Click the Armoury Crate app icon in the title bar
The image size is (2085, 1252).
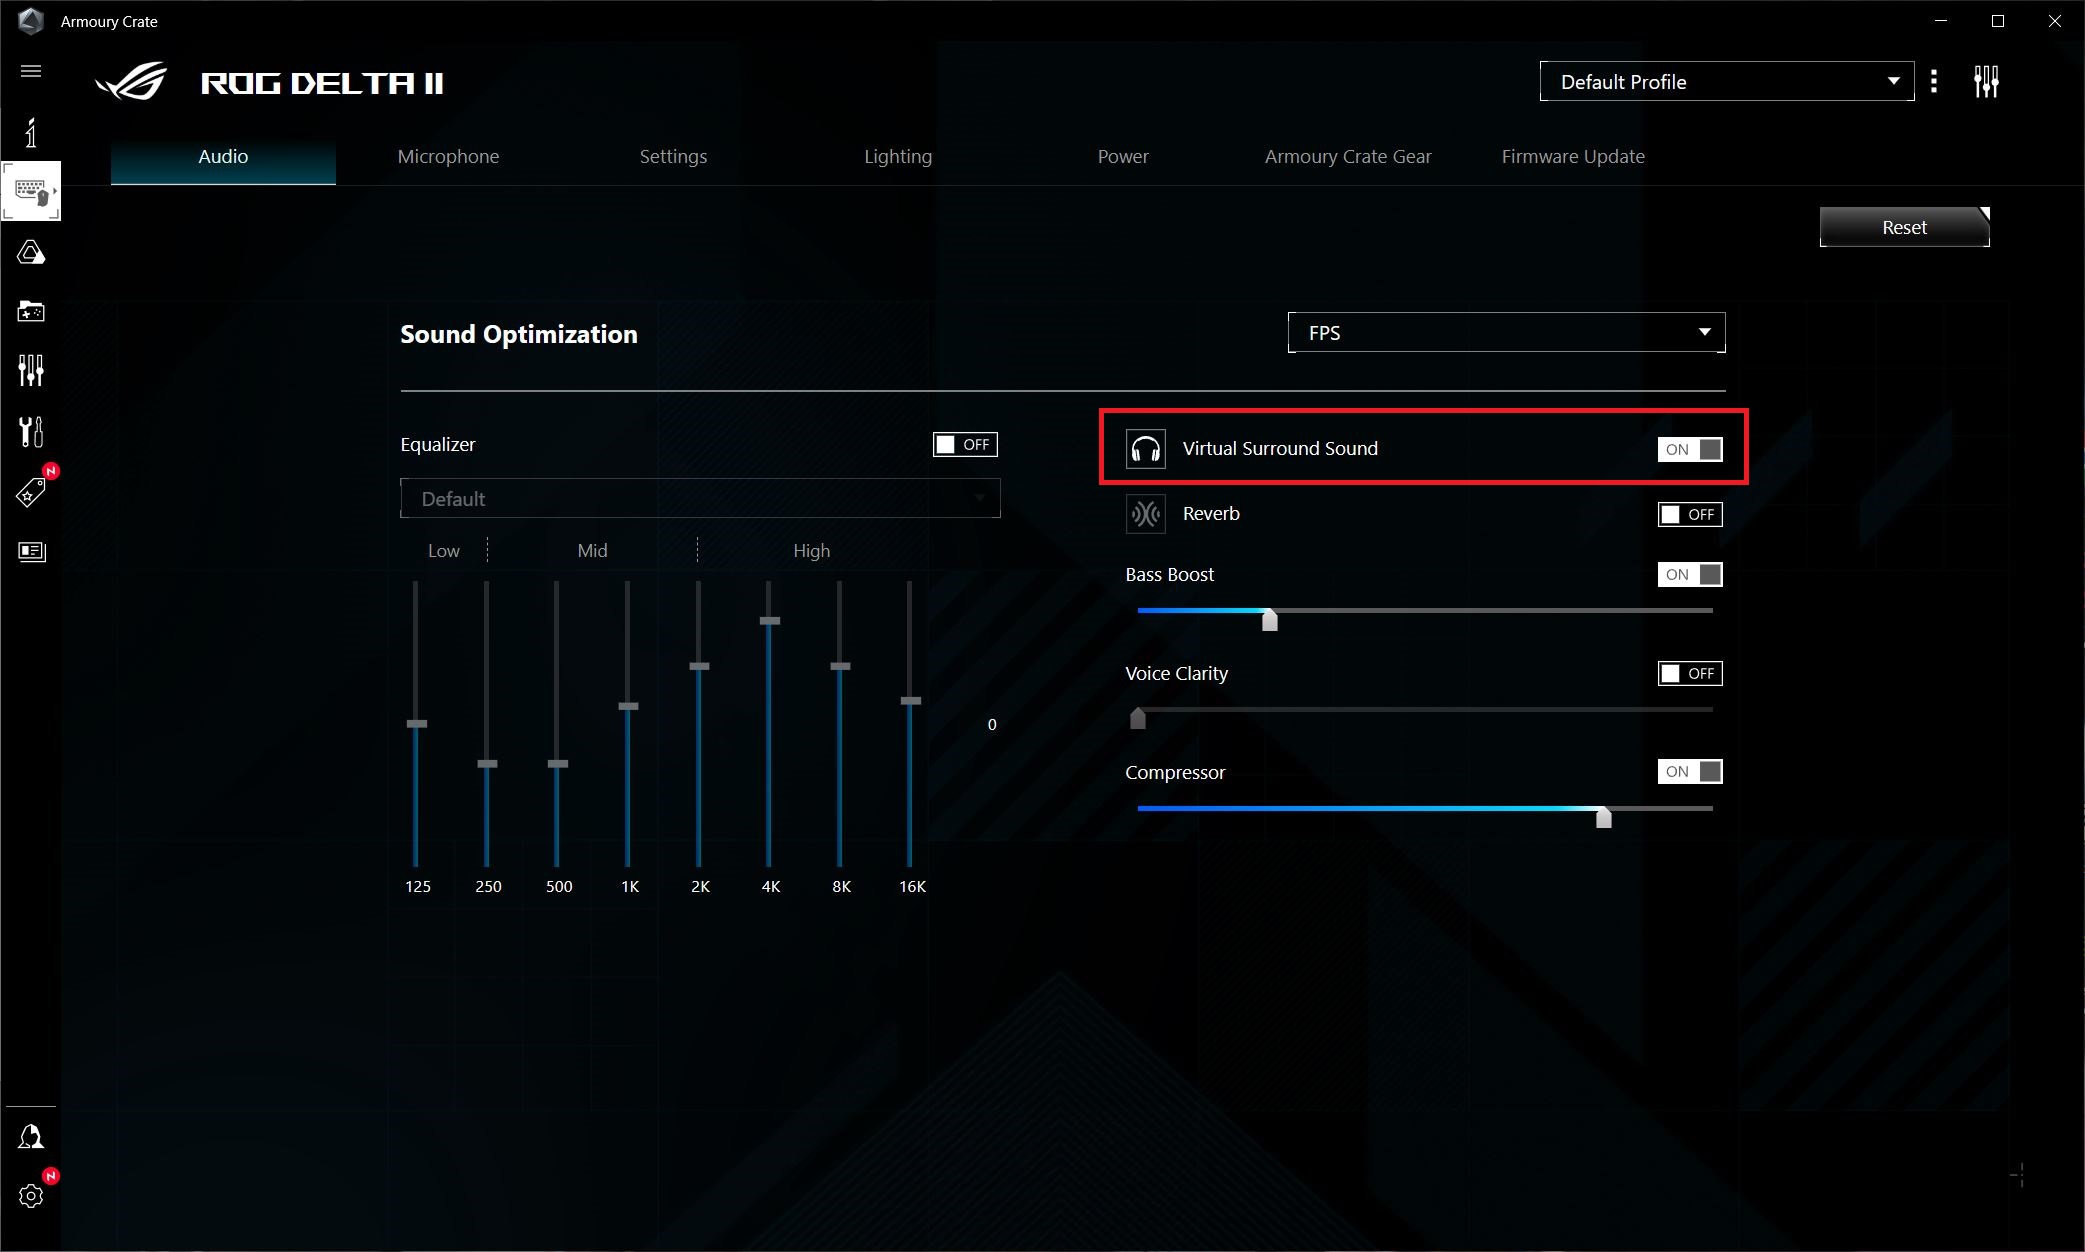[x=31, y=21]
